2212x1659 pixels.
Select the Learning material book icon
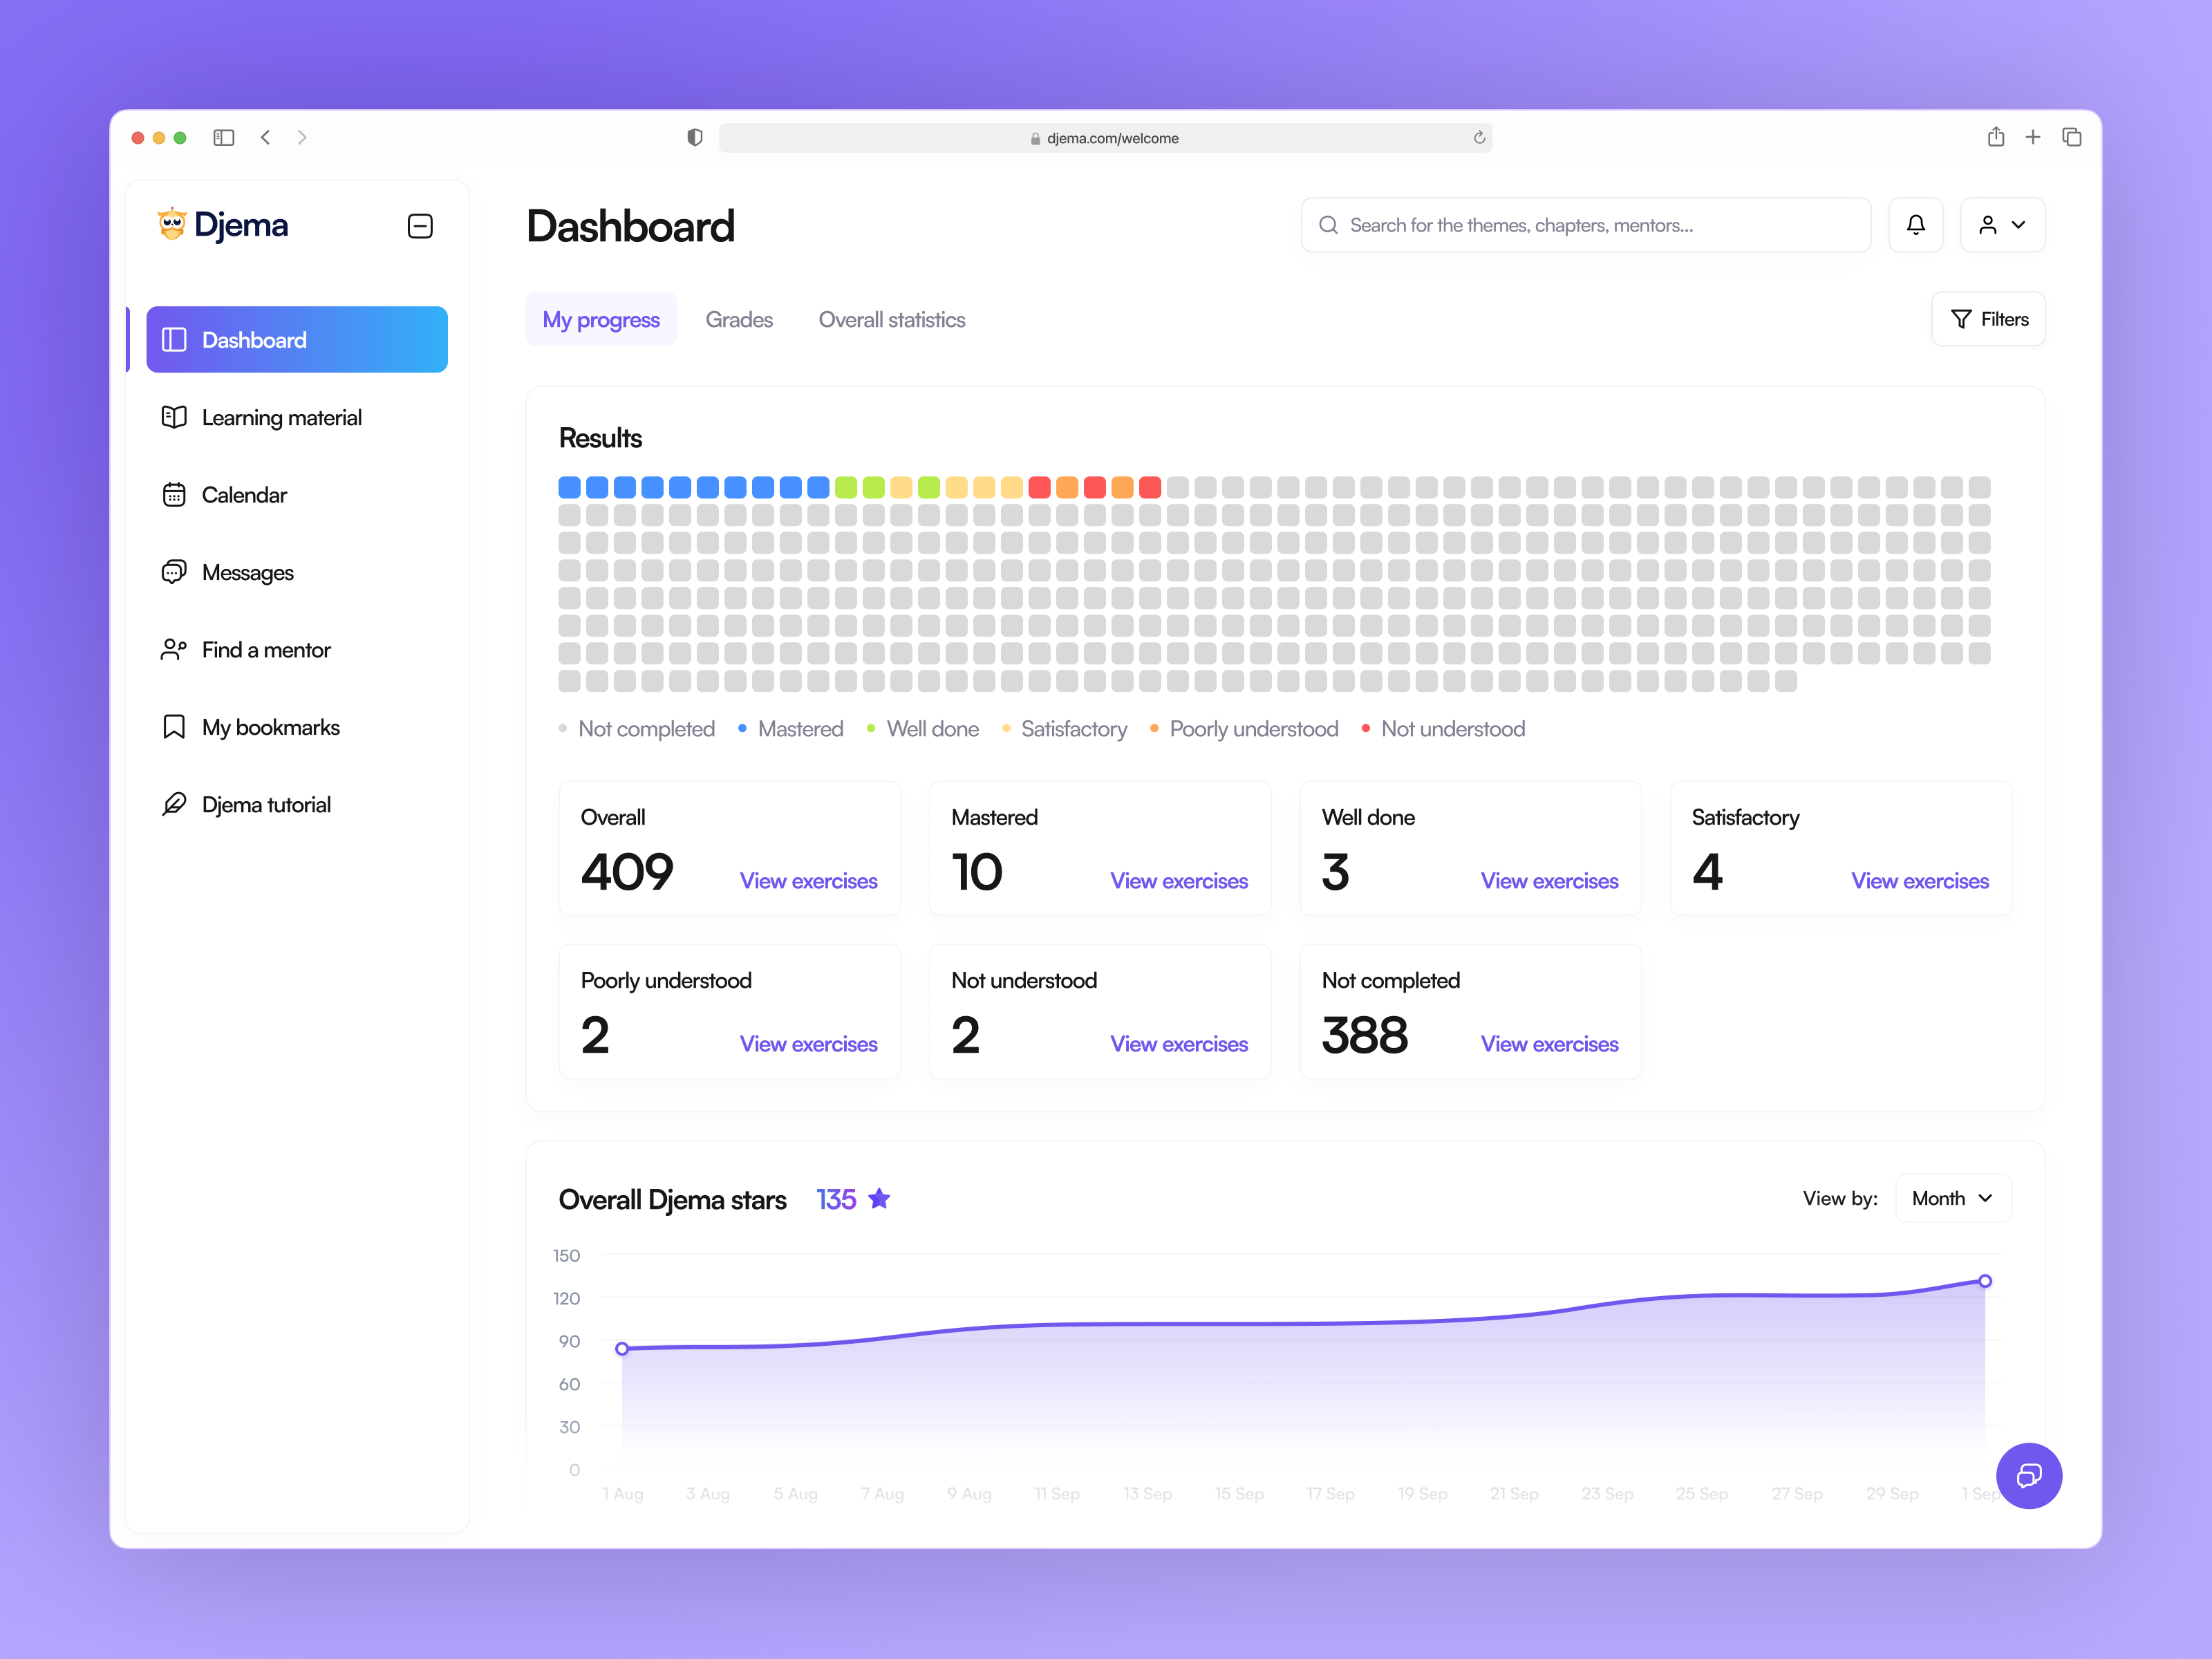(174, 417)
